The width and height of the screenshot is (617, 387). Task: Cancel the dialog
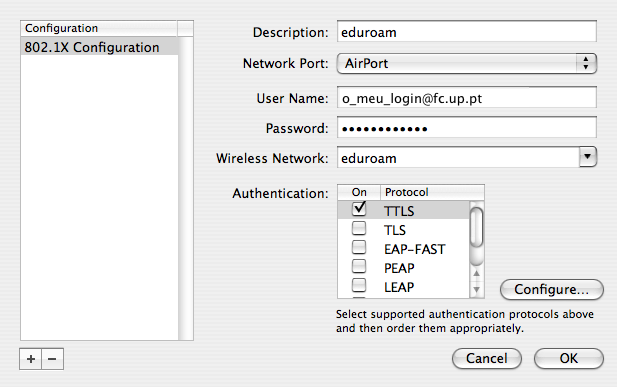487,358
